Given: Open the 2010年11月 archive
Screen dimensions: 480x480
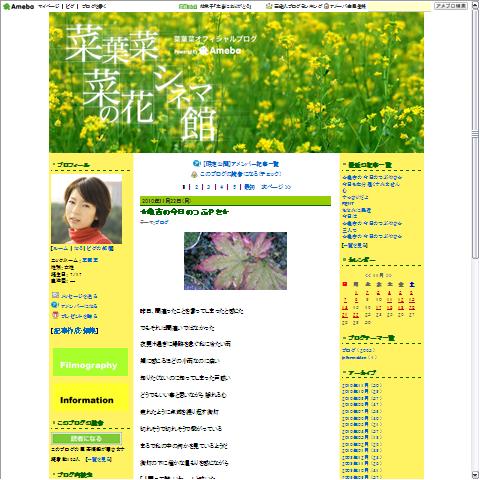Looking at the screenshot, I should (355, 386).
